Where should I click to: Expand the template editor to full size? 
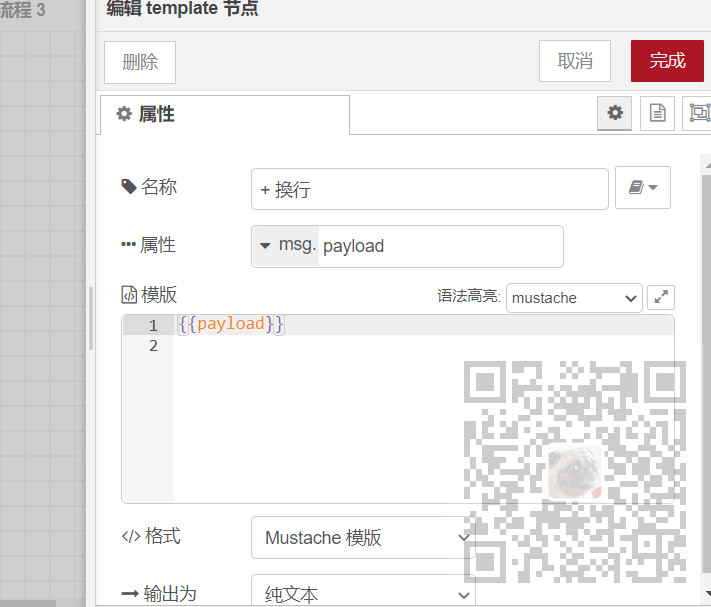click(x=661, y=297)
